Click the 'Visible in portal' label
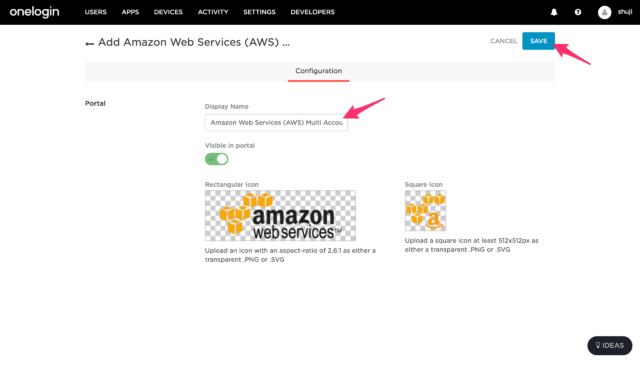640x373 pixels. [230, 146]
